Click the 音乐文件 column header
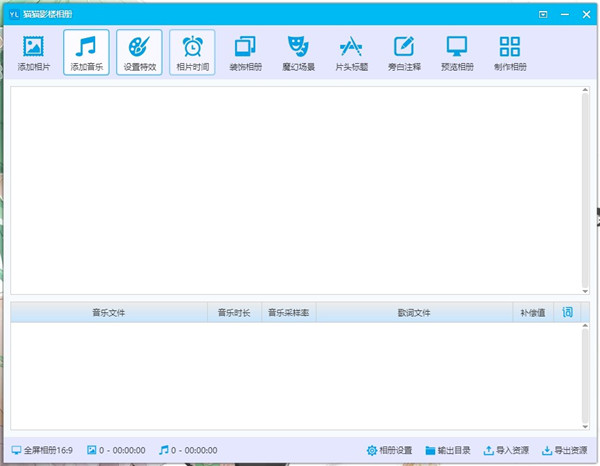Screen dimensions: 600x466 pyautogui.click(x=109, y=313)
